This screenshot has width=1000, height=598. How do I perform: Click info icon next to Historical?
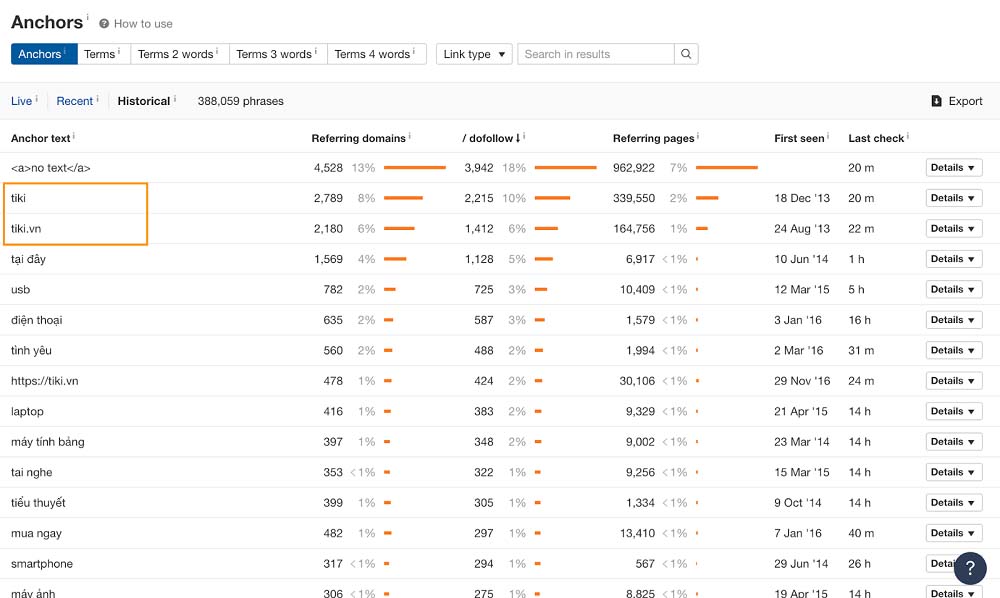tap(175, 99)
